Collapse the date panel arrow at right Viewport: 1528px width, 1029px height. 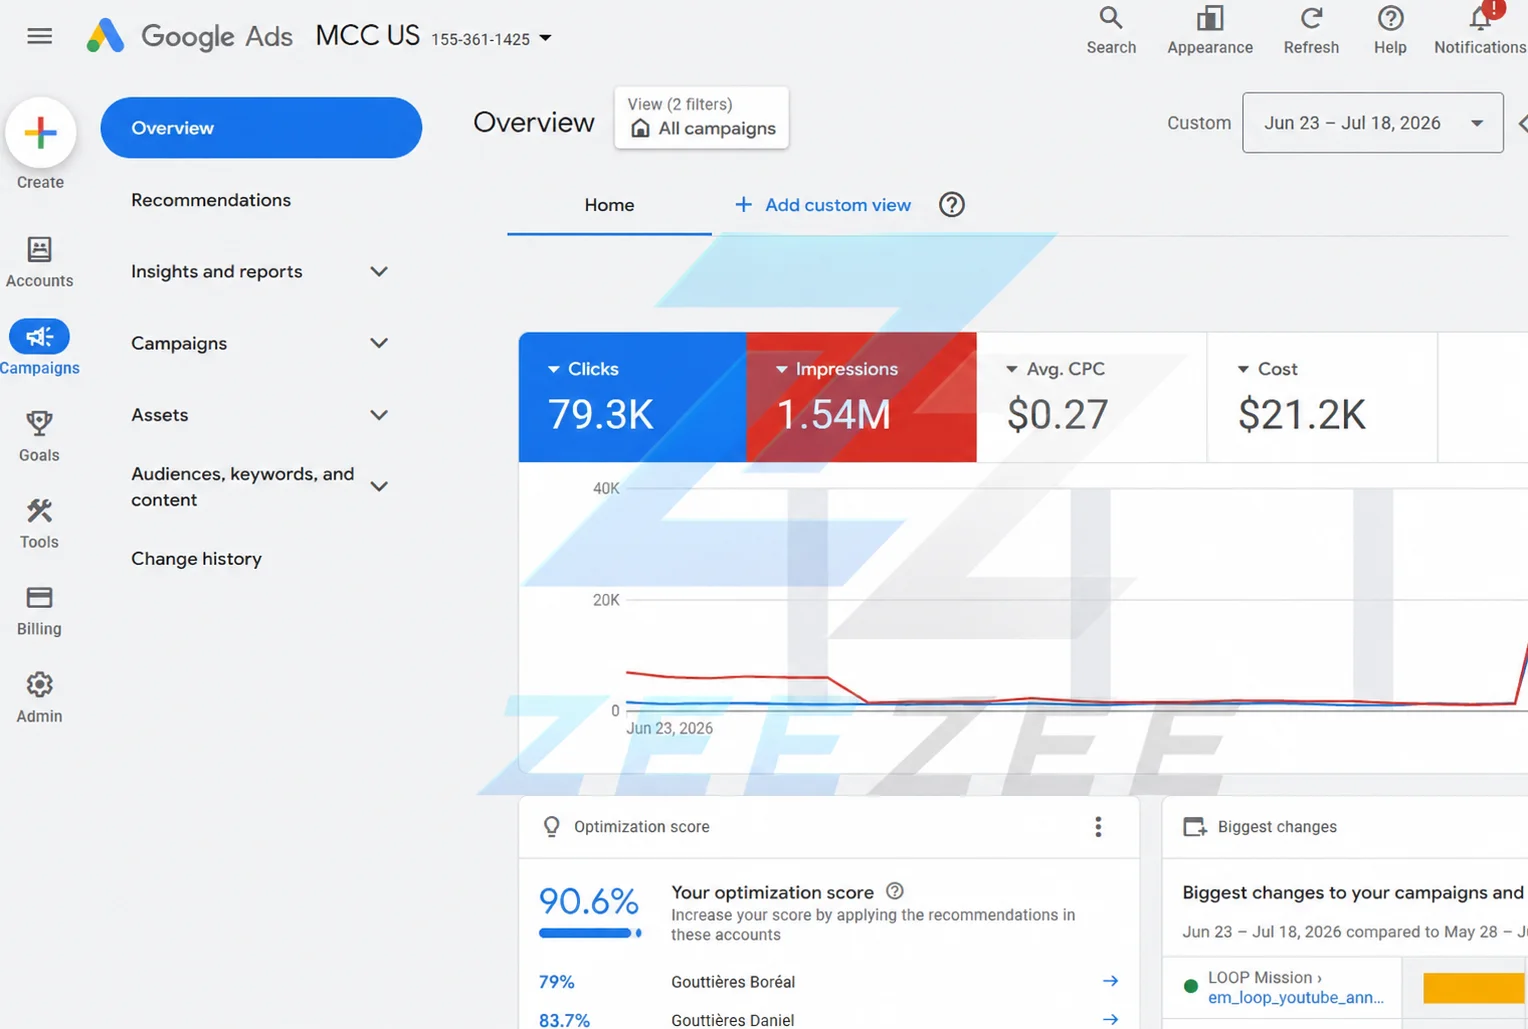click(1522, 123)
